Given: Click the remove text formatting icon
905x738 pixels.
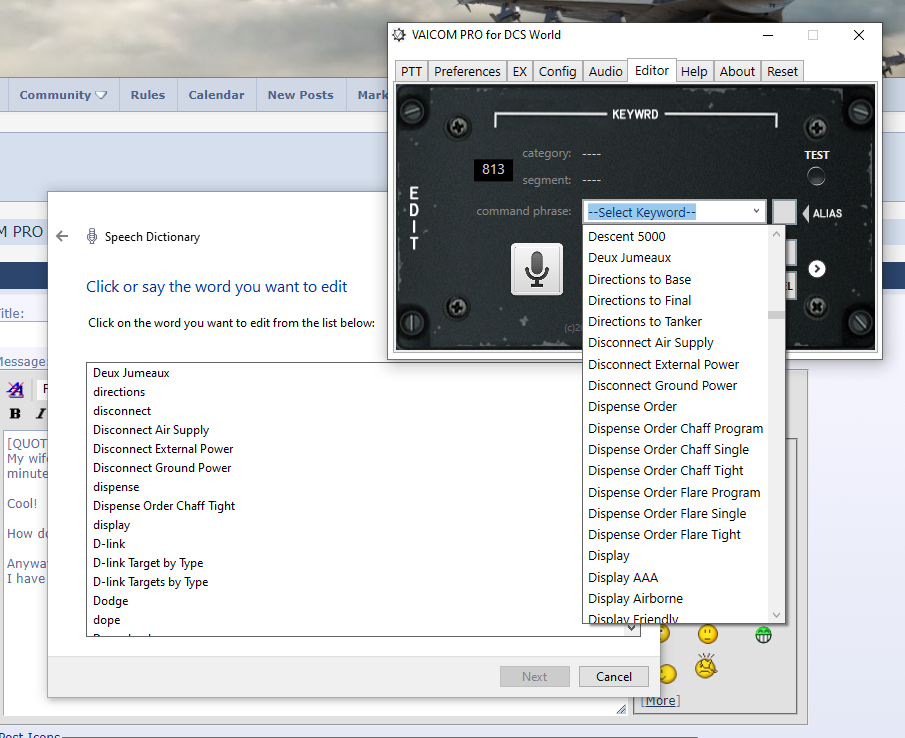Looking at the screenshot, I should (16, 389).
